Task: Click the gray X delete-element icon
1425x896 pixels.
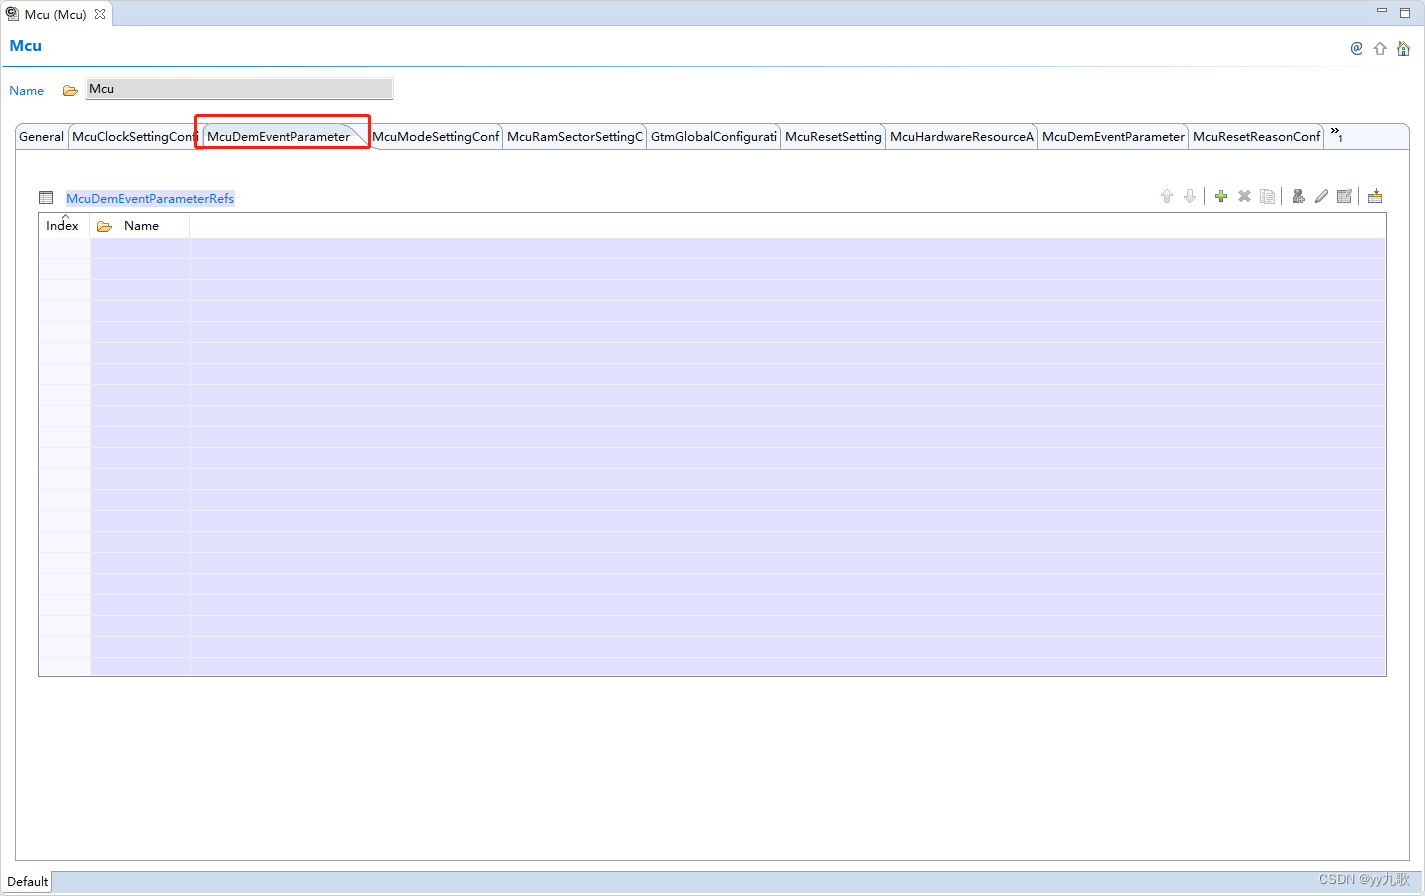Action: point(1244,196)
